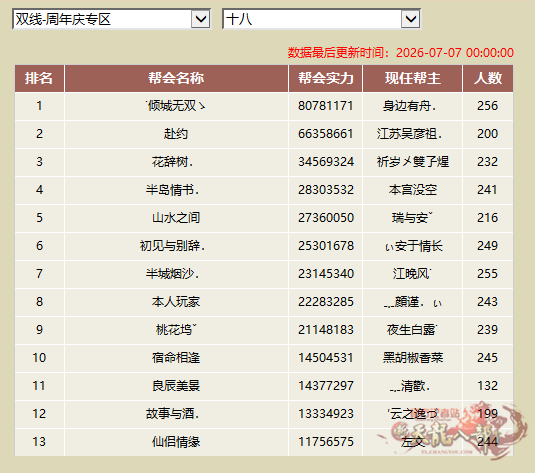The image size is (535, 473).
Task: Click guild leader 江苏吴彦祖.
Action: (409, 134)
